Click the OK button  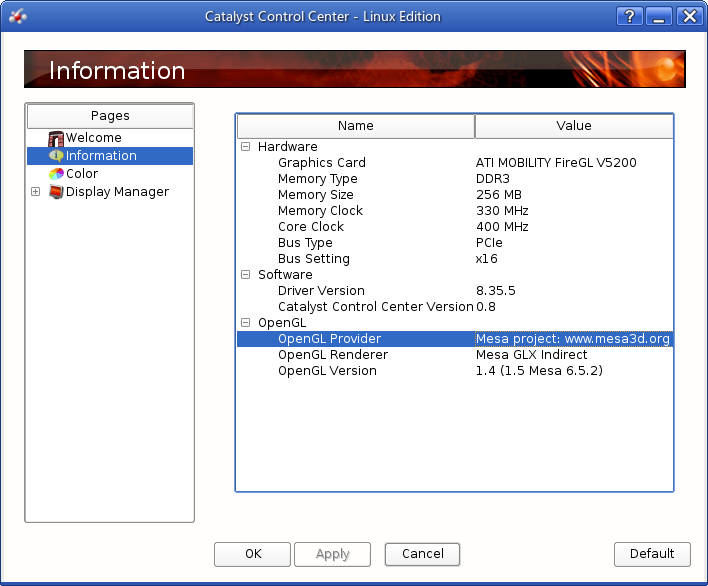(x=252, y=554)
